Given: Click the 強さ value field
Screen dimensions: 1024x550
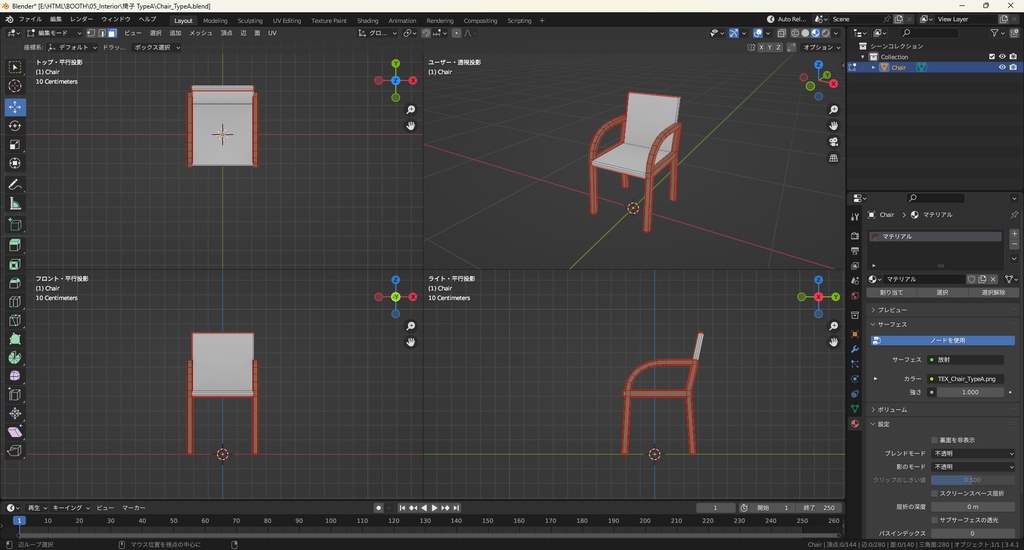Looking at the screenshot, I should [x=968, y=392].
